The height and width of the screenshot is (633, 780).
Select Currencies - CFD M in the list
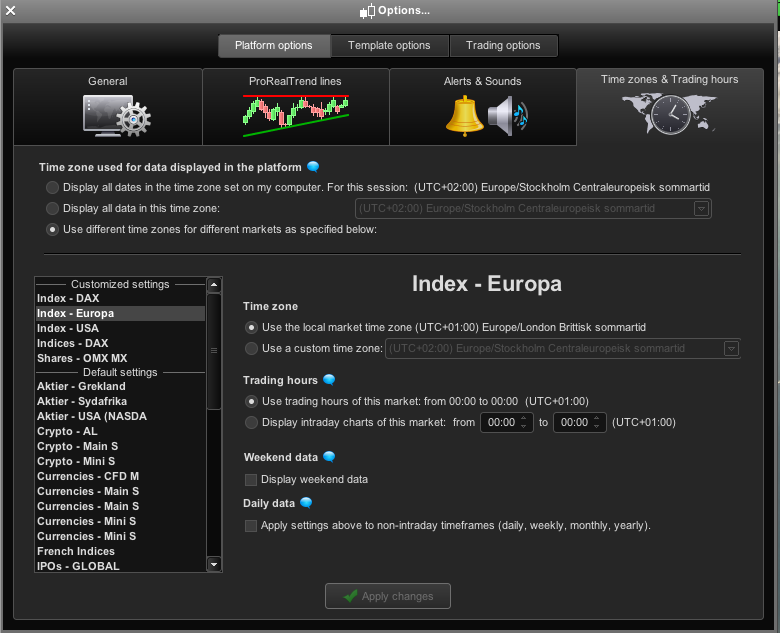click(x=120, y=476)
